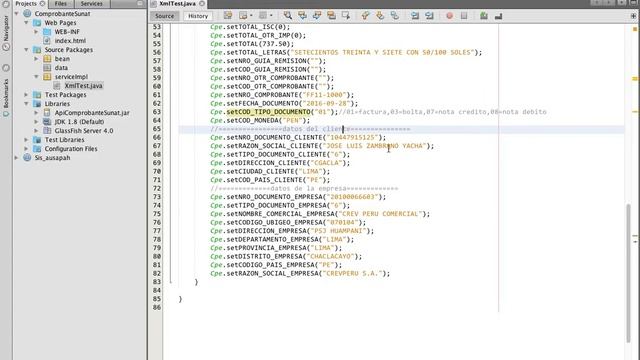Switch to the Files tab

[x=61, y=3]
